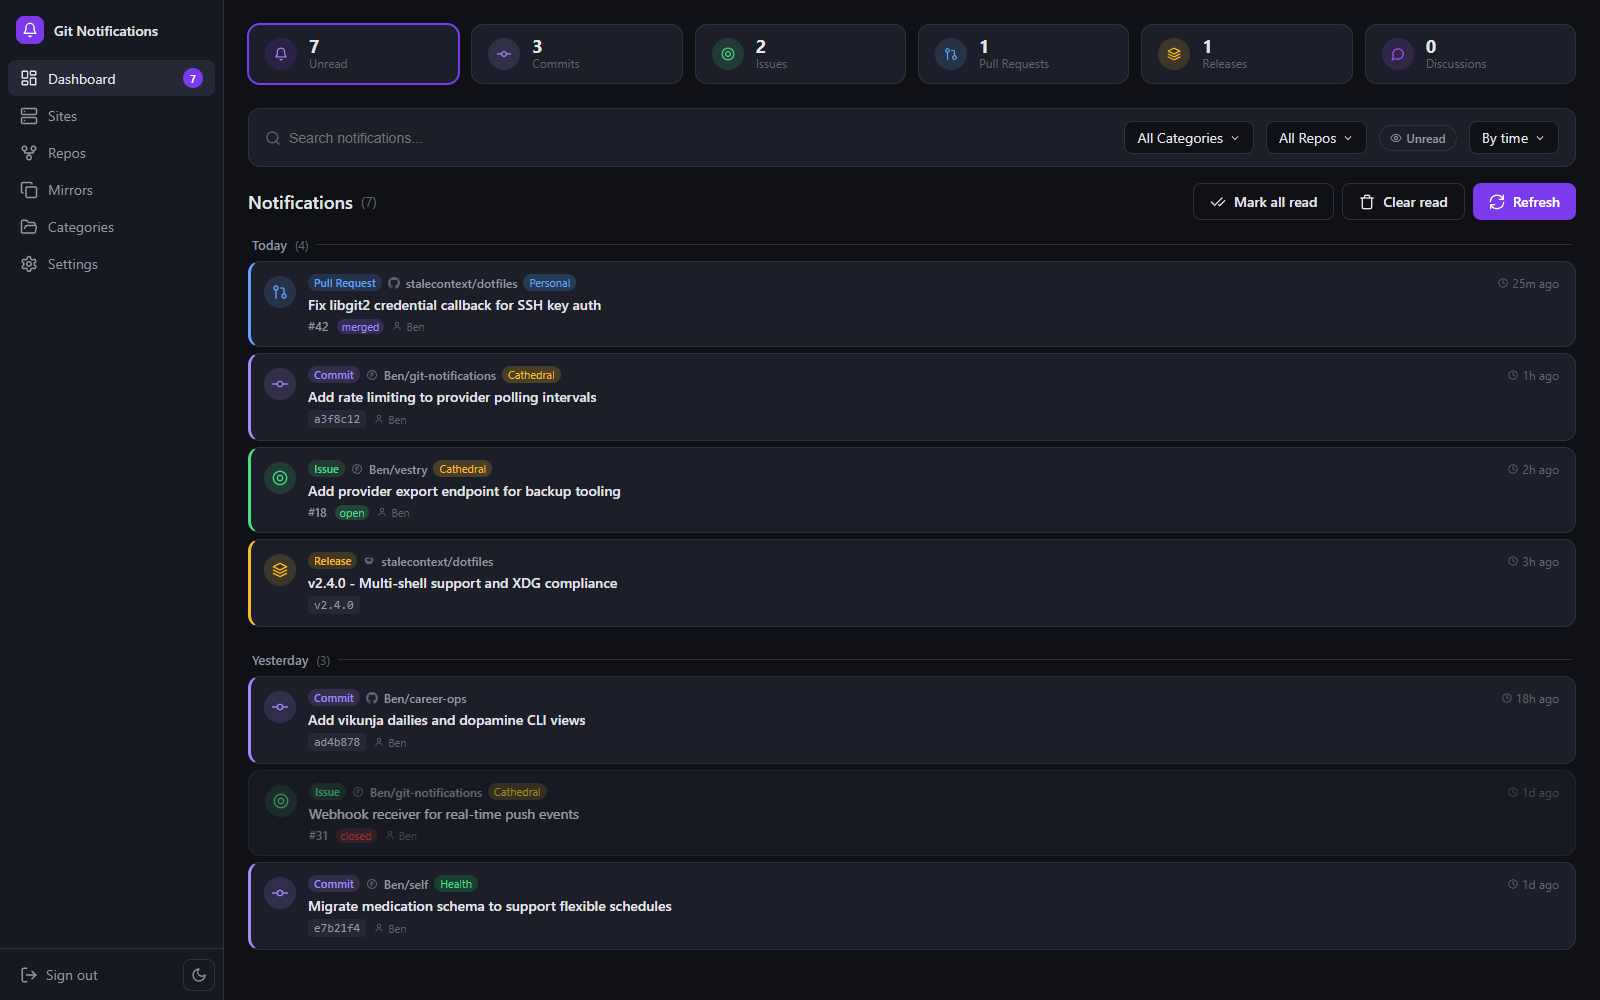Click the search magnifier icon
Image resolution: width=1600 pixels, height=1000 pixels.
tap(273, 138)
